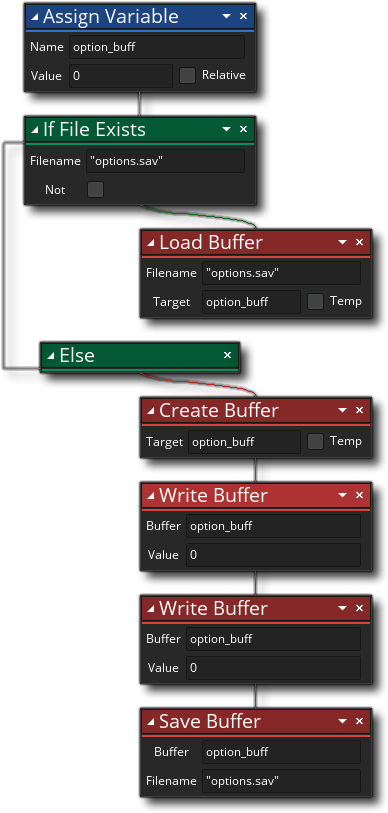Edit the Filename field in Save Buffer
Image resolution: width=388 pixels, height=813 pixels.
[x=281, y=780]
